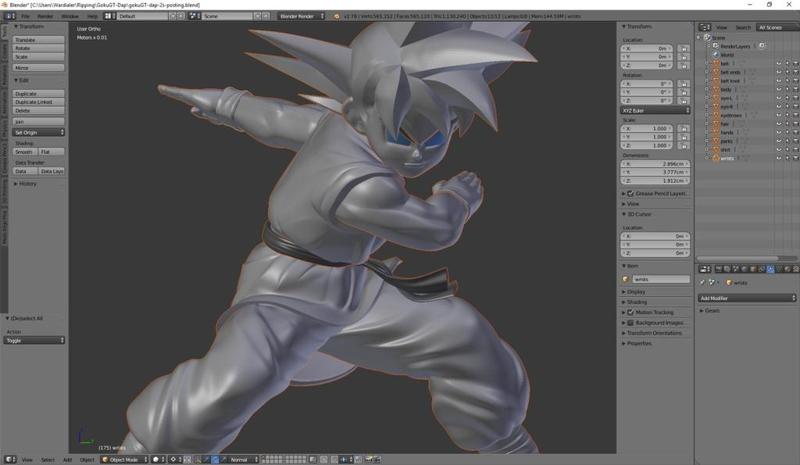This screenshot has width=800, height=465.
Task: Open the Normal transform orientation dropdown
Action: coord(243,459)
